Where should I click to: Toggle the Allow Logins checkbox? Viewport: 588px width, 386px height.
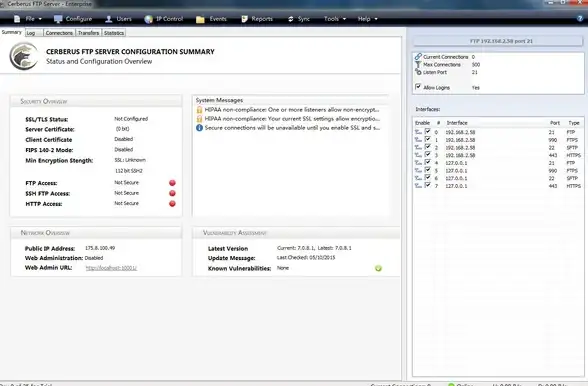pyautogui.click(x=418, y=87)
